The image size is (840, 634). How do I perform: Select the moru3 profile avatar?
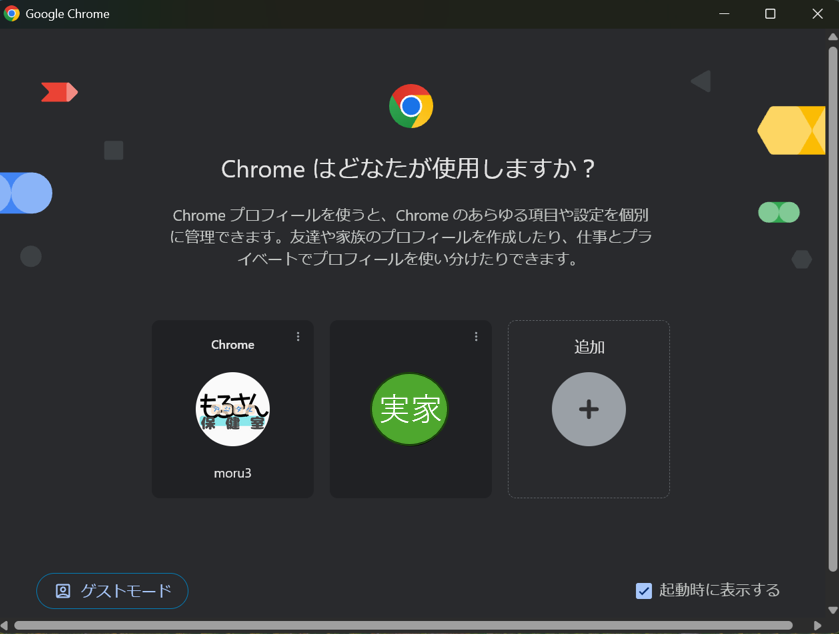232,409
